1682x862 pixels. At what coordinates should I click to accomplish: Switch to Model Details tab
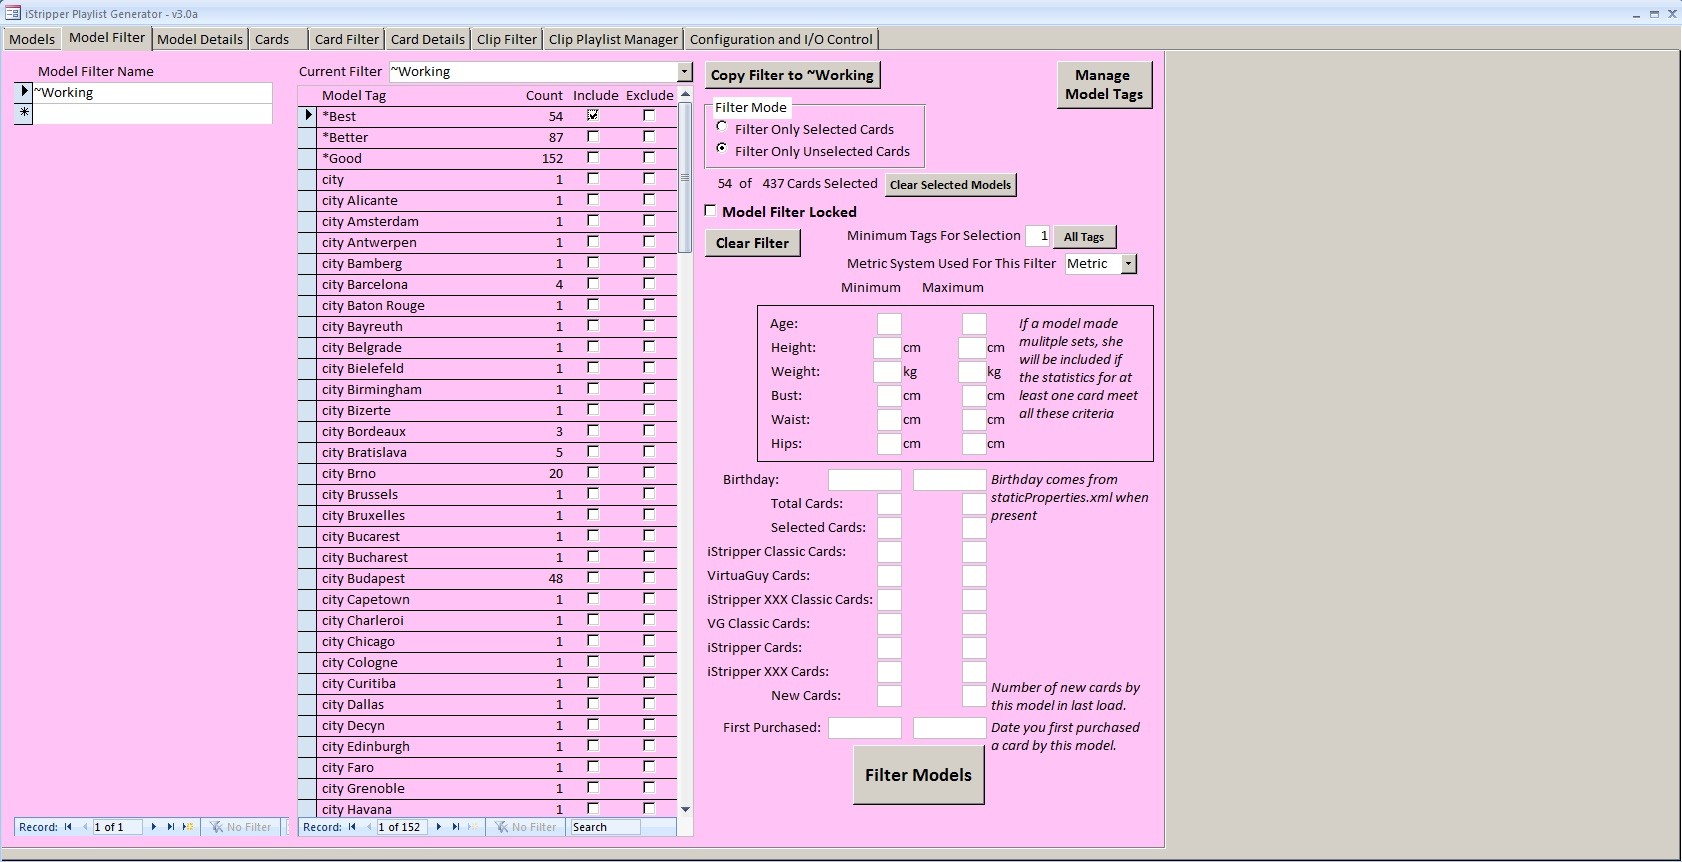200,39
